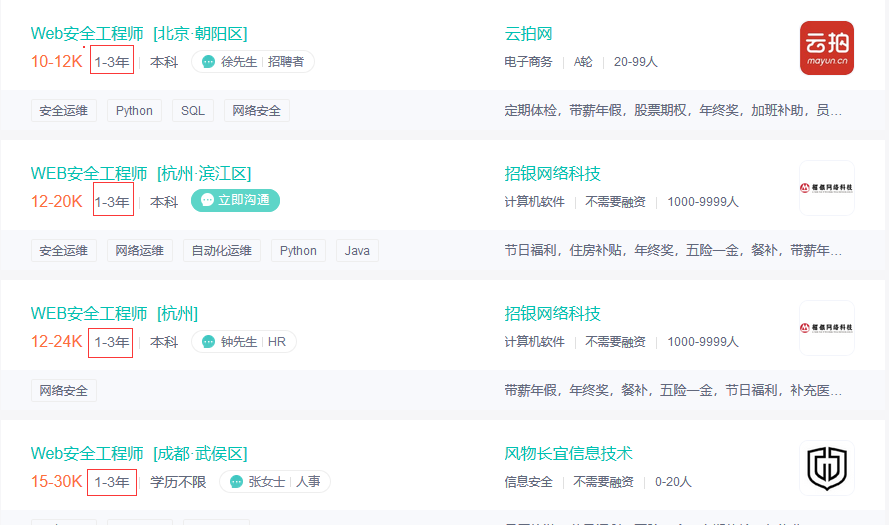Select the 网络运维 skill tag
The image size is (889, 525).
tap(140, 251)
